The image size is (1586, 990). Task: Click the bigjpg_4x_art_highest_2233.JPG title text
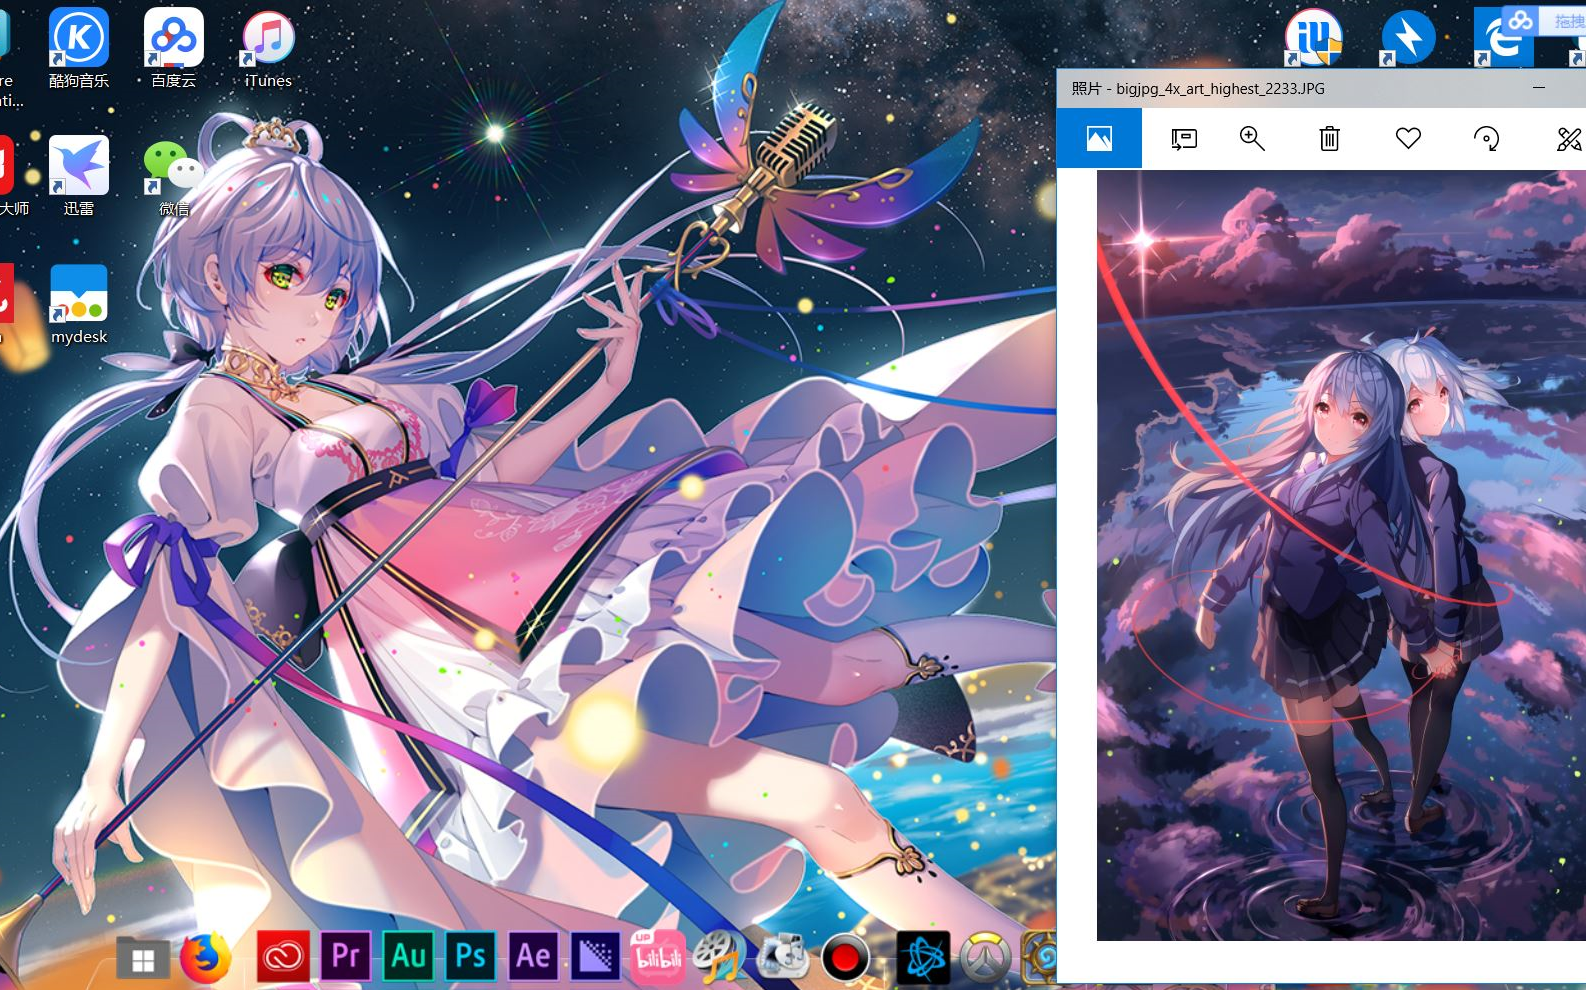coord(1220,89)
